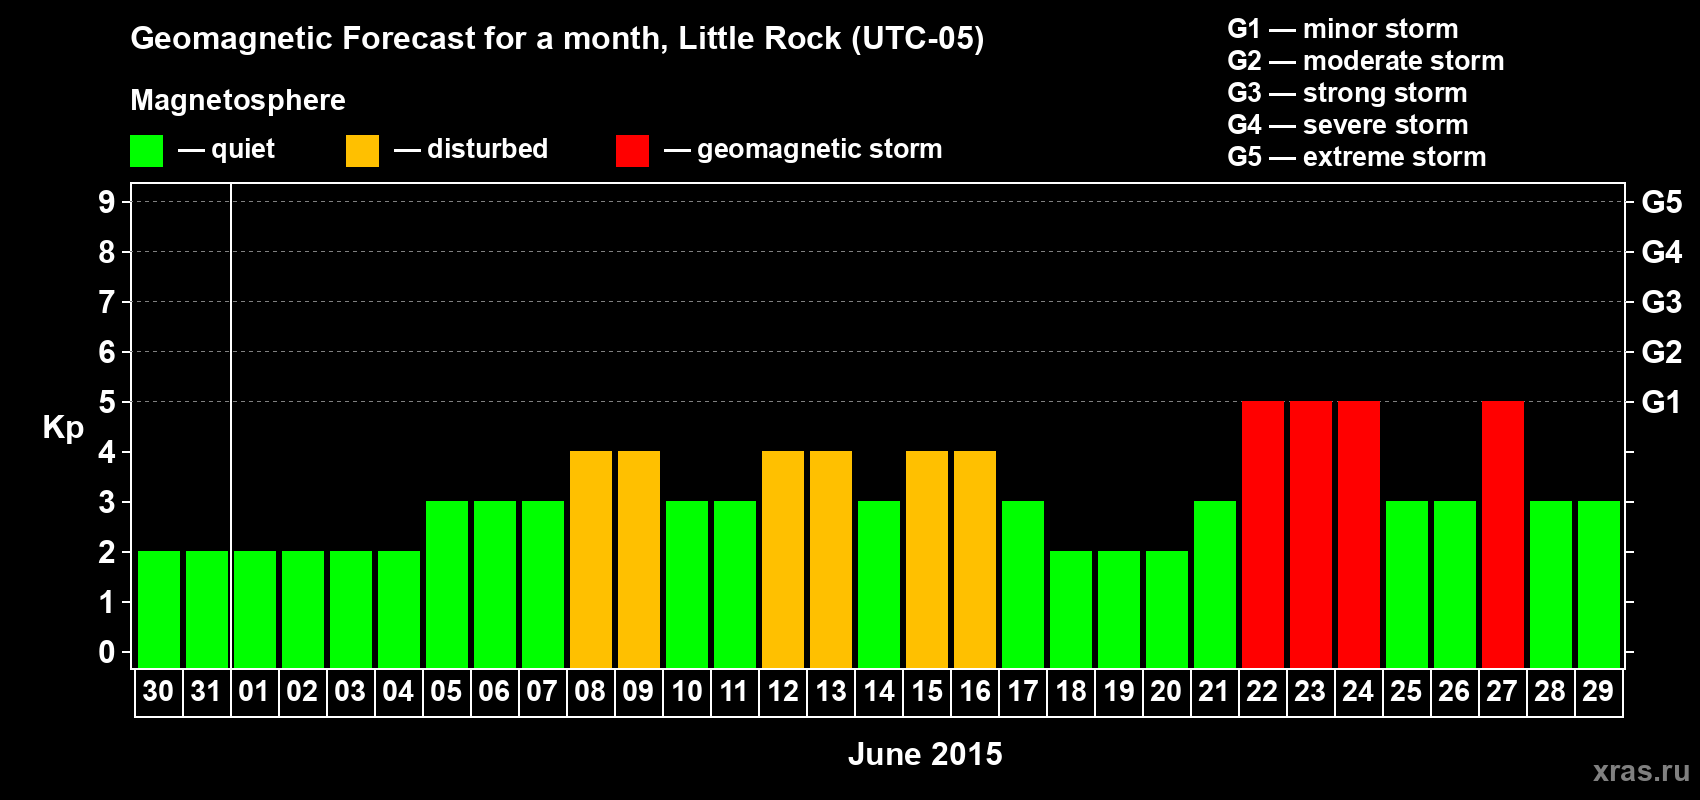
Task: Click the date label '26' on the axis
Action: click(x=1454, y=692)
